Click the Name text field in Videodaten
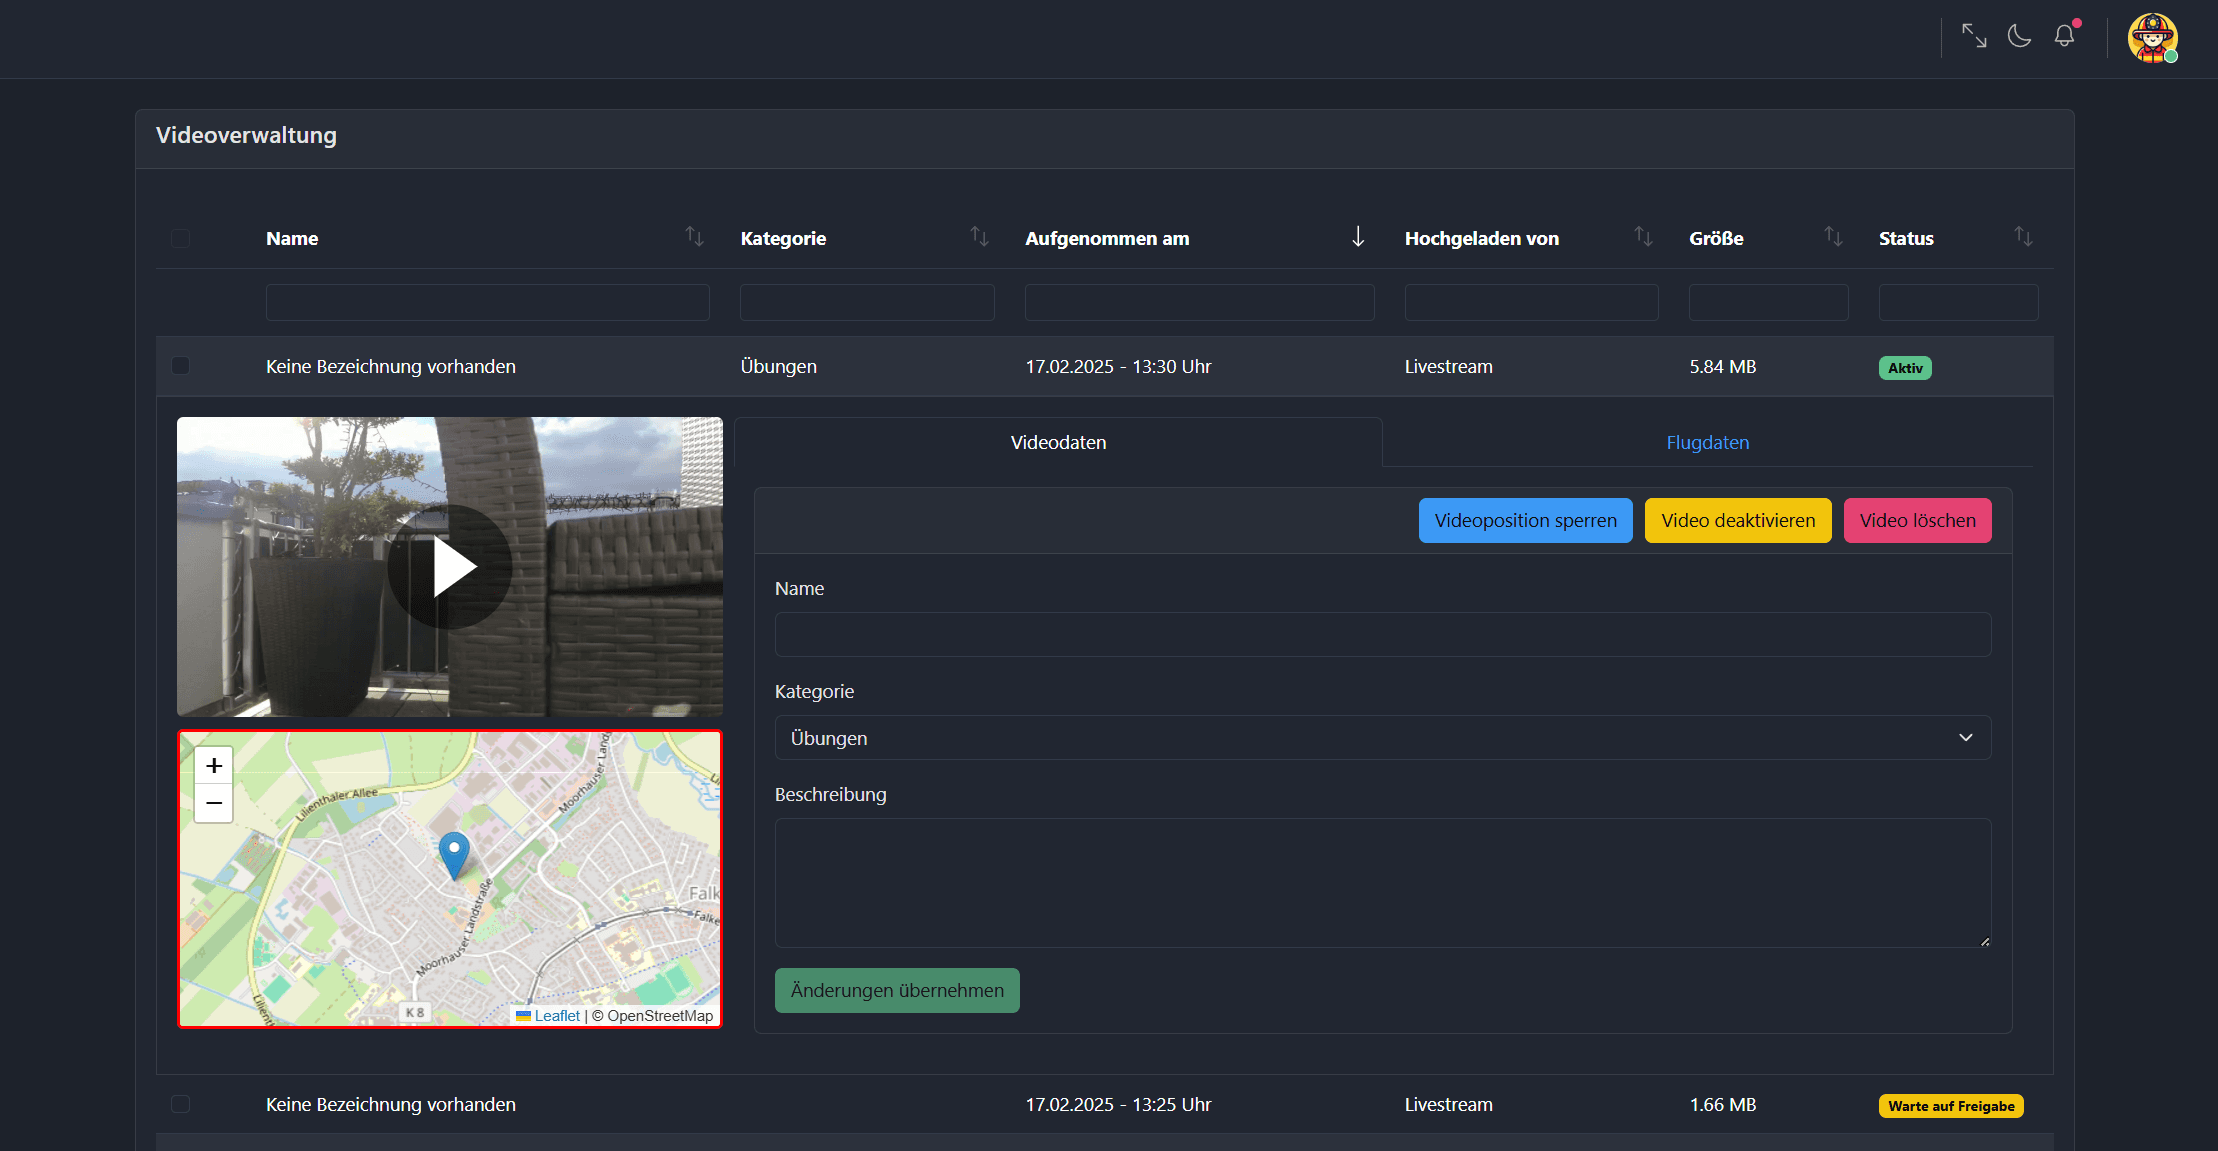2218x1151 pixels. coord(1382,635)
